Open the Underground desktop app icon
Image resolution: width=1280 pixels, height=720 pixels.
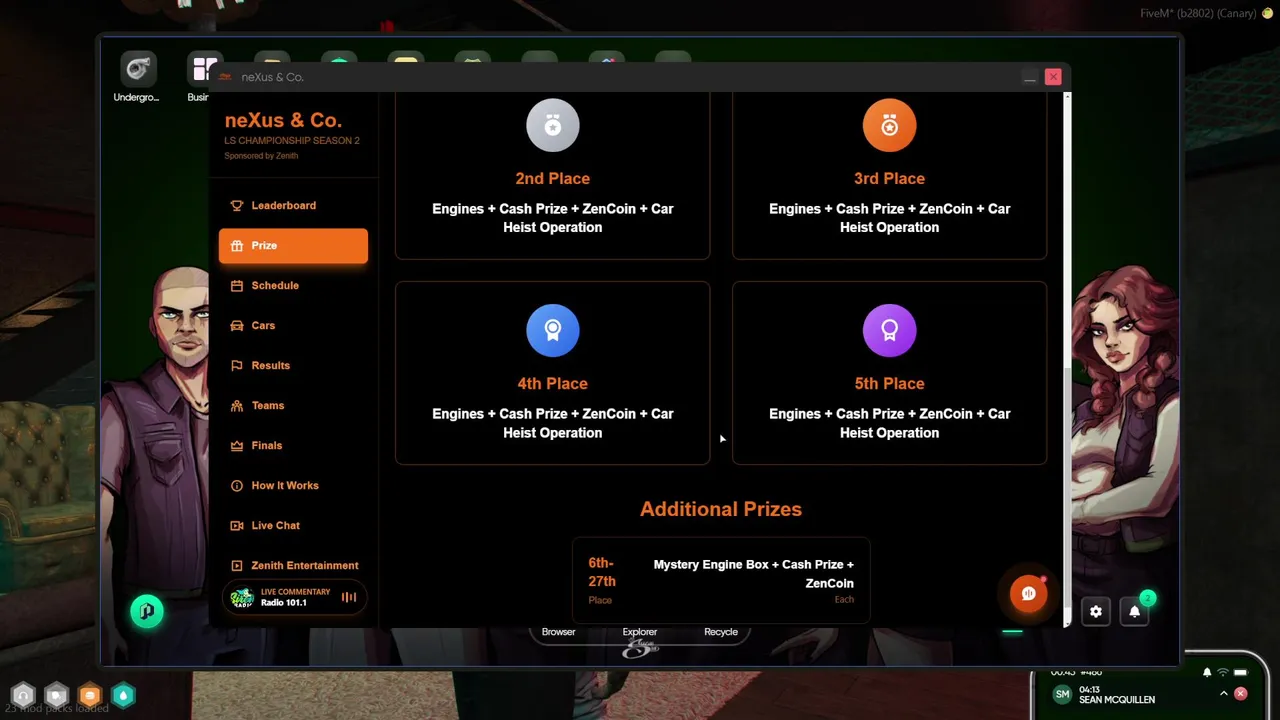point(138,69)
